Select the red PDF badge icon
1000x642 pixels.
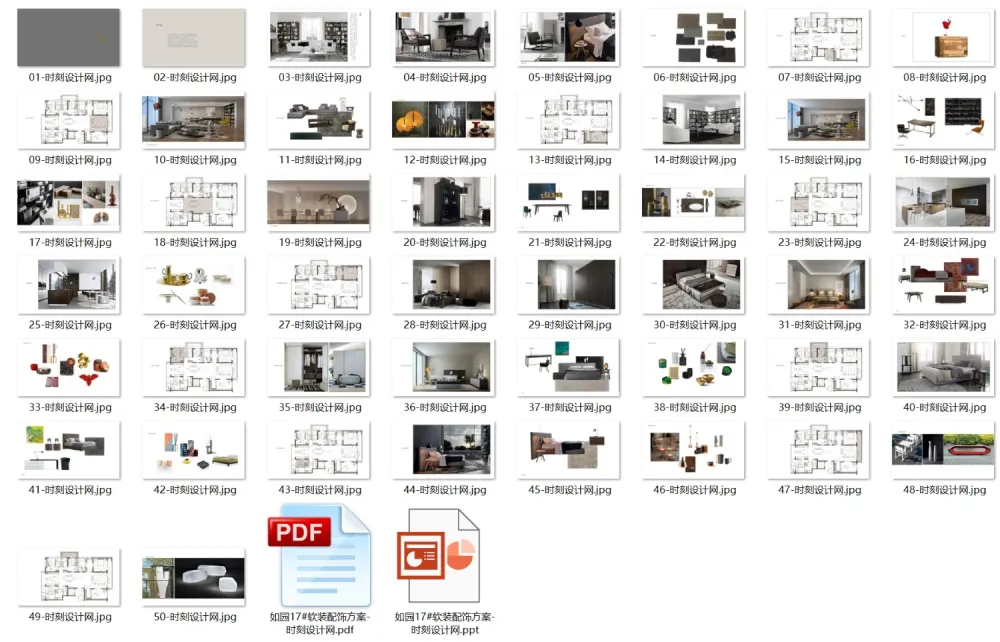point(298,531)
